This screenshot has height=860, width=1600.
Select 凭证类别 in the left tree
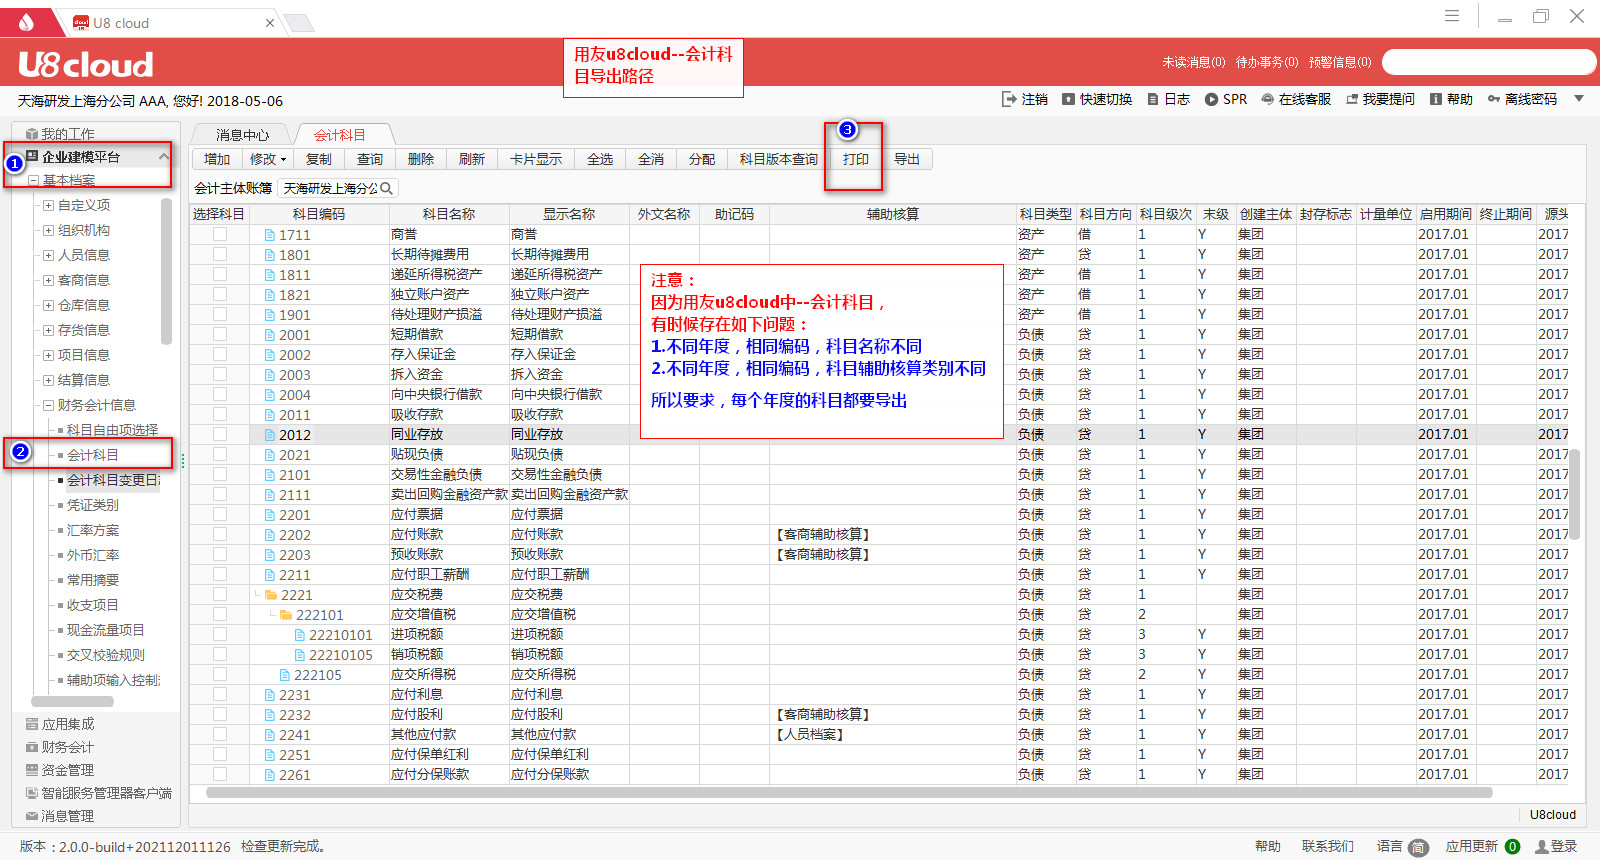(93, 505)
